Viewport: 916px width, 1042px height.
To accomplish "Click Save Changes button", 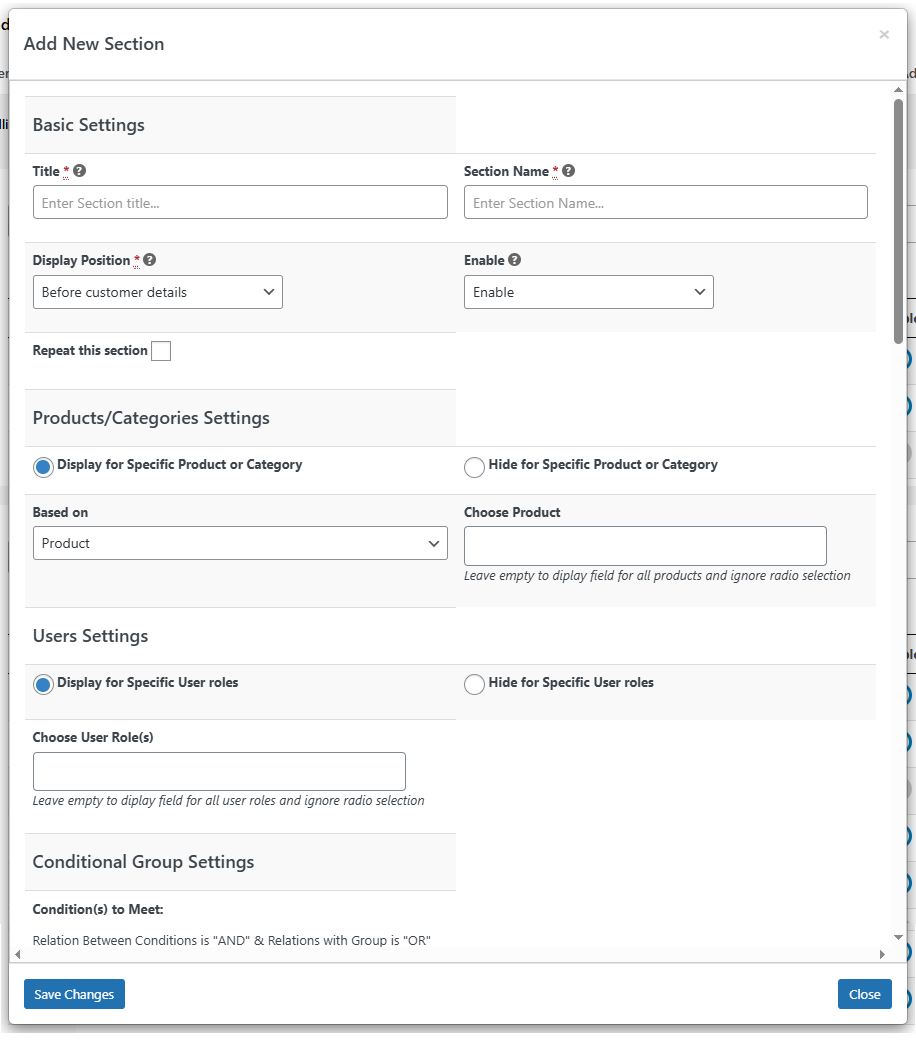I will point(74,994).
